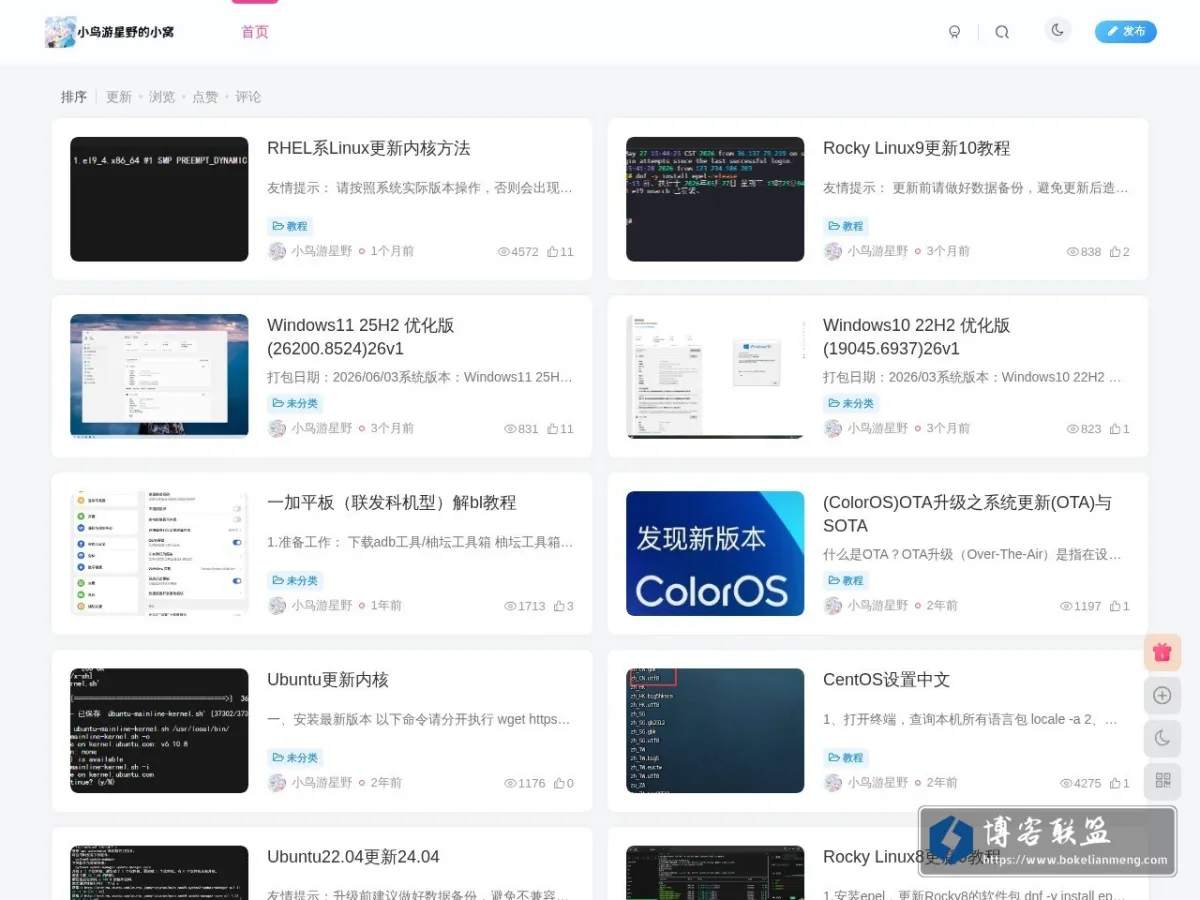Click 教程 tag on RHEL系Linux post
Screen dimensions: 1200x900
tap(290, 226)
